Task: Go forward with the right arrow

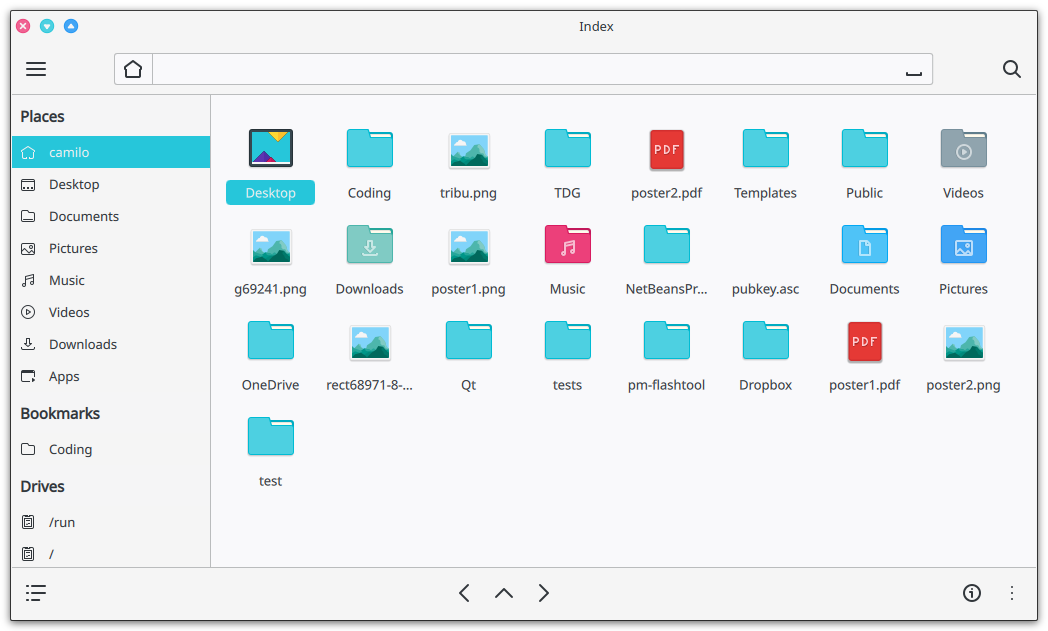Action: [x=543, y=593]
